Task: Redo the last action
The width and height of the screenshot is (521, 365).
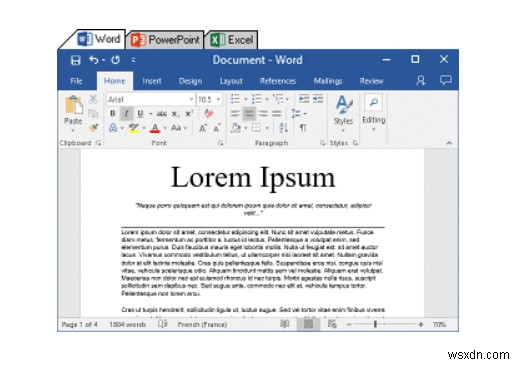Action: click(x=115, y=60)
